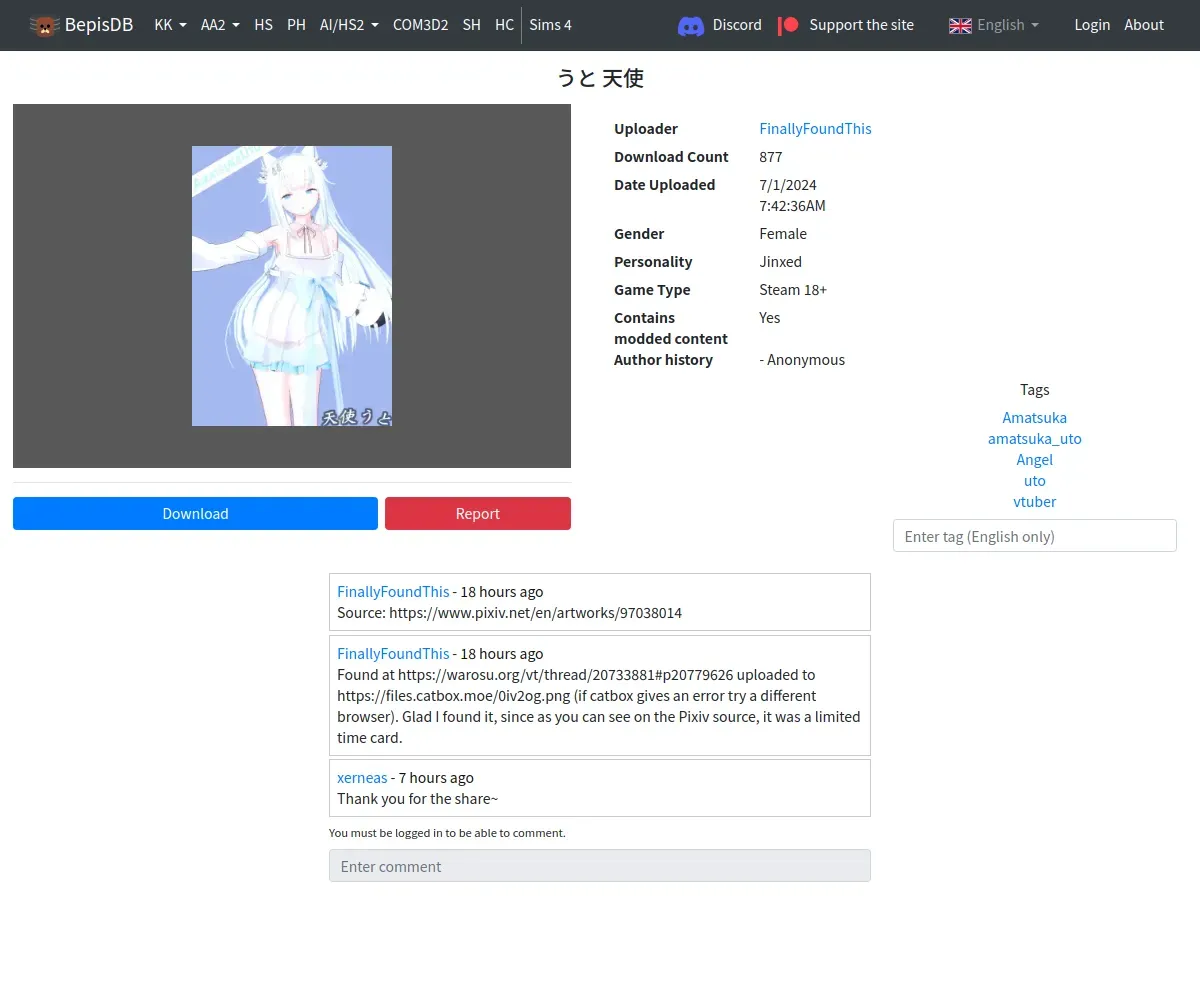Click the Contains modded content value Yes

(770, 318)
